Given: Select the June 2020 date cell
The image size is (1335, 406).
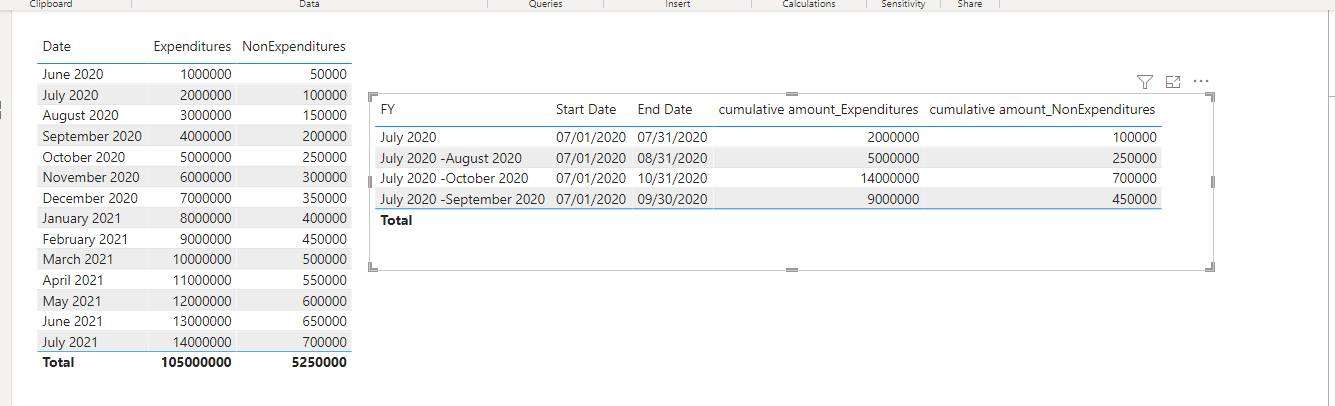Looking at the screenshot, I should [x=73, y=74].
